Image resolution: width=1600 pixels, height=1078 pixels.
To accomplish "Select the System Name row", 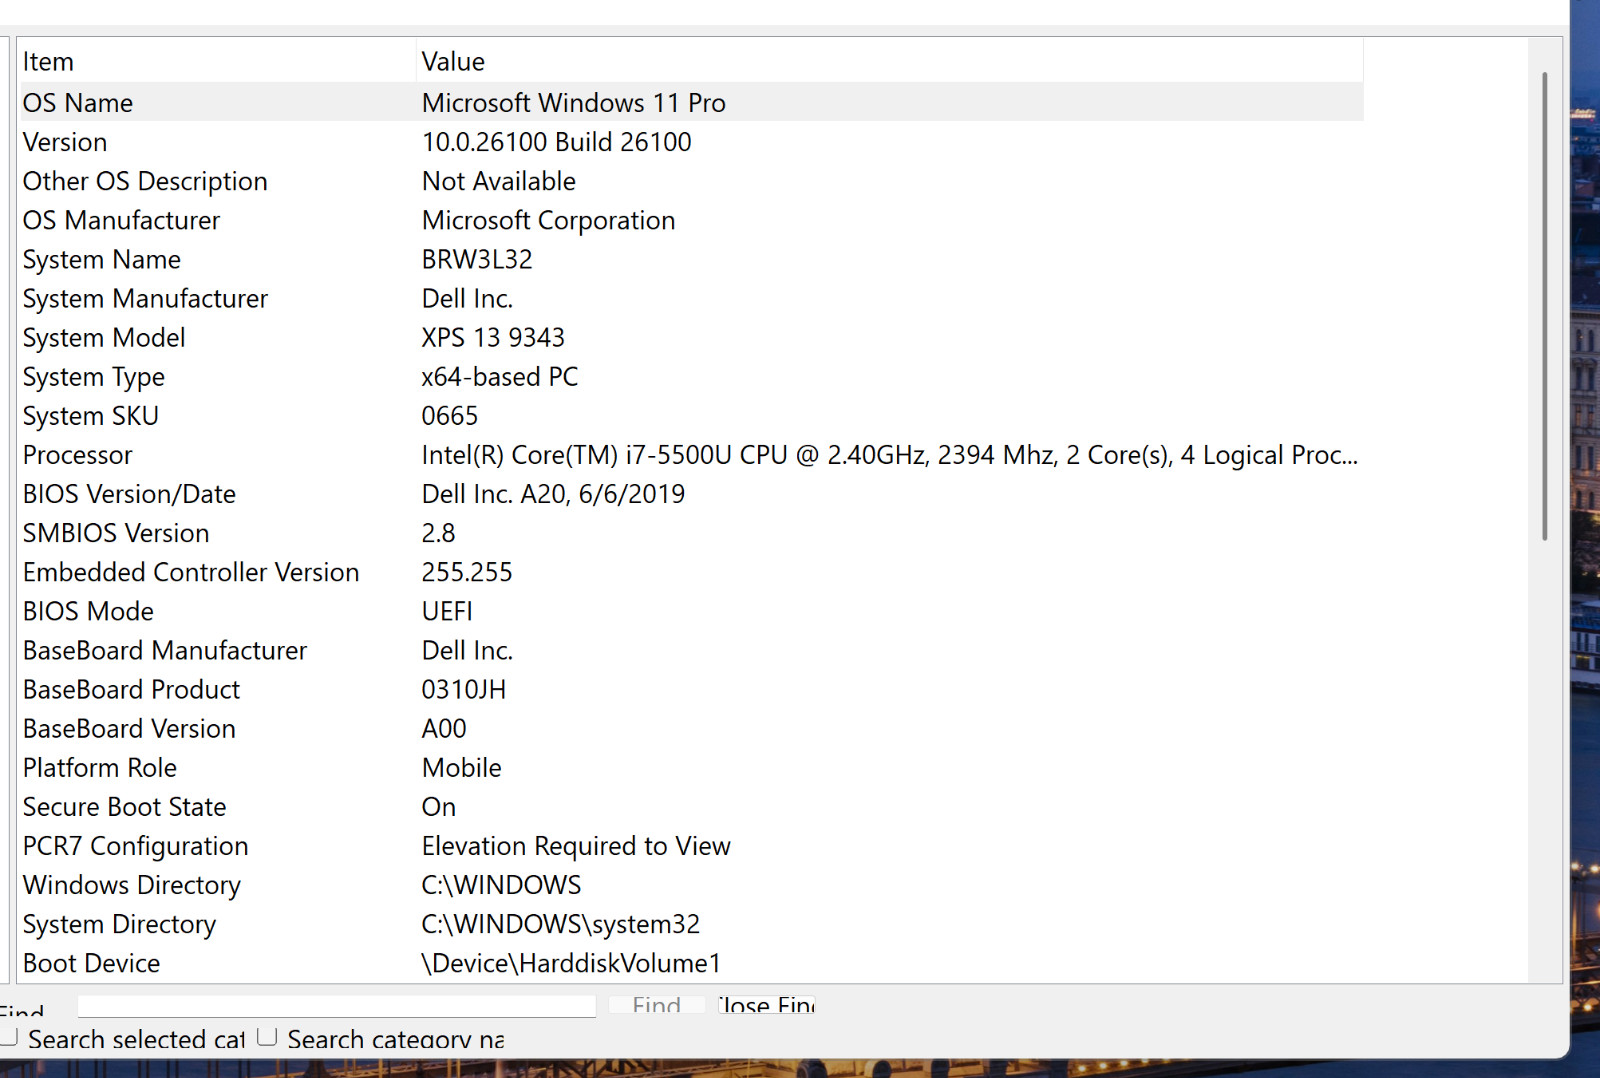I will tap(691, 259).
